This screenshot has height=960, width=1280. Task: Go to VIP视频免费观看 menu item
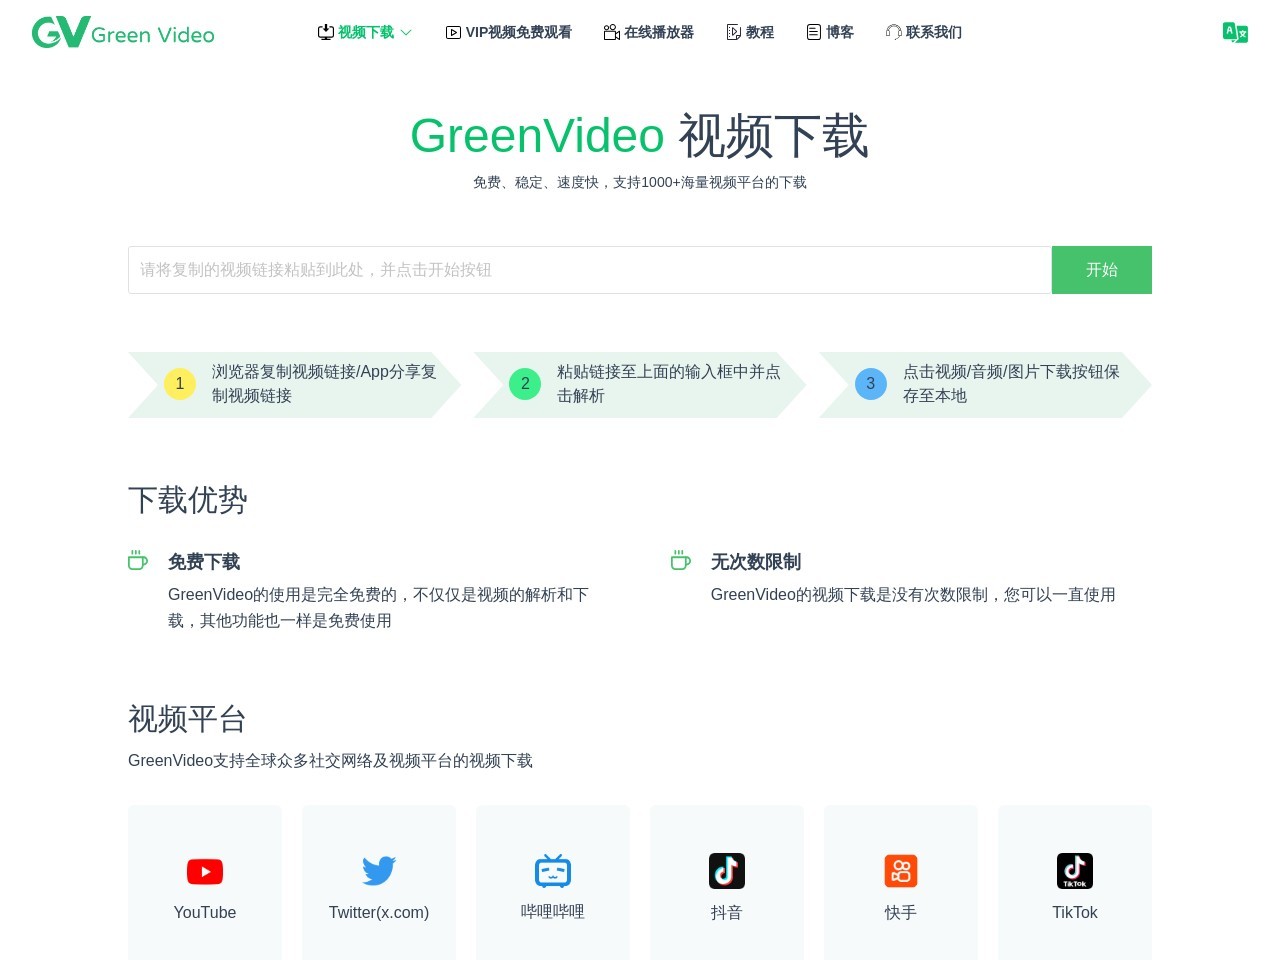pyautogui.click(x=509, y=33)
